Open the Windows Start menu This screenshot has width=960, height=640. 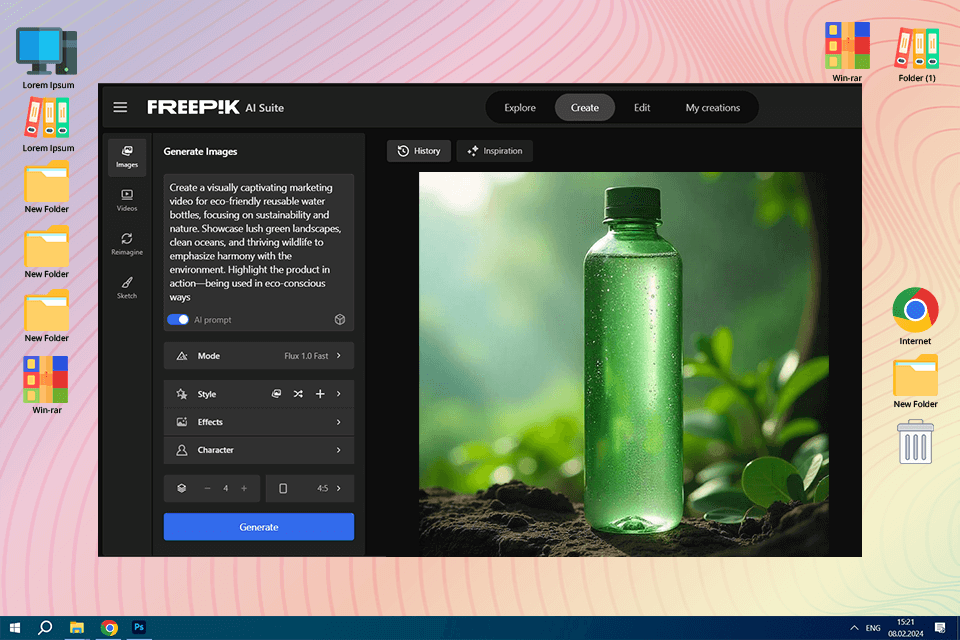15,628
